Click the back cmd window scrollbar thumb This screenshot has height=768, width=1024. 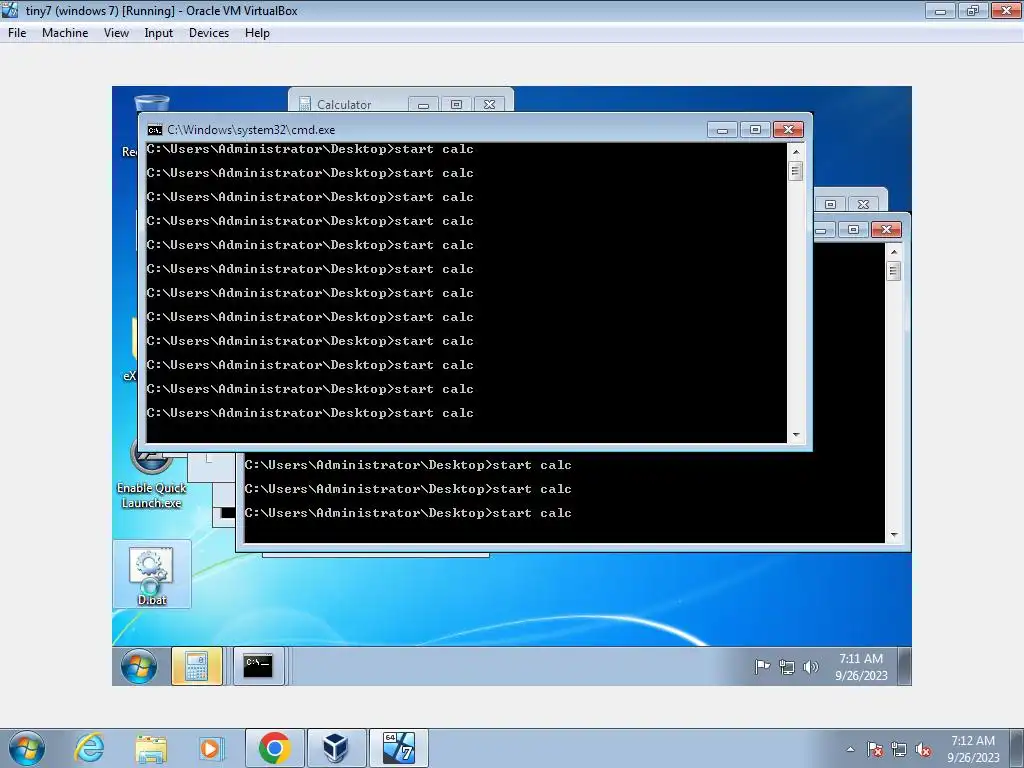click(894, 270)
